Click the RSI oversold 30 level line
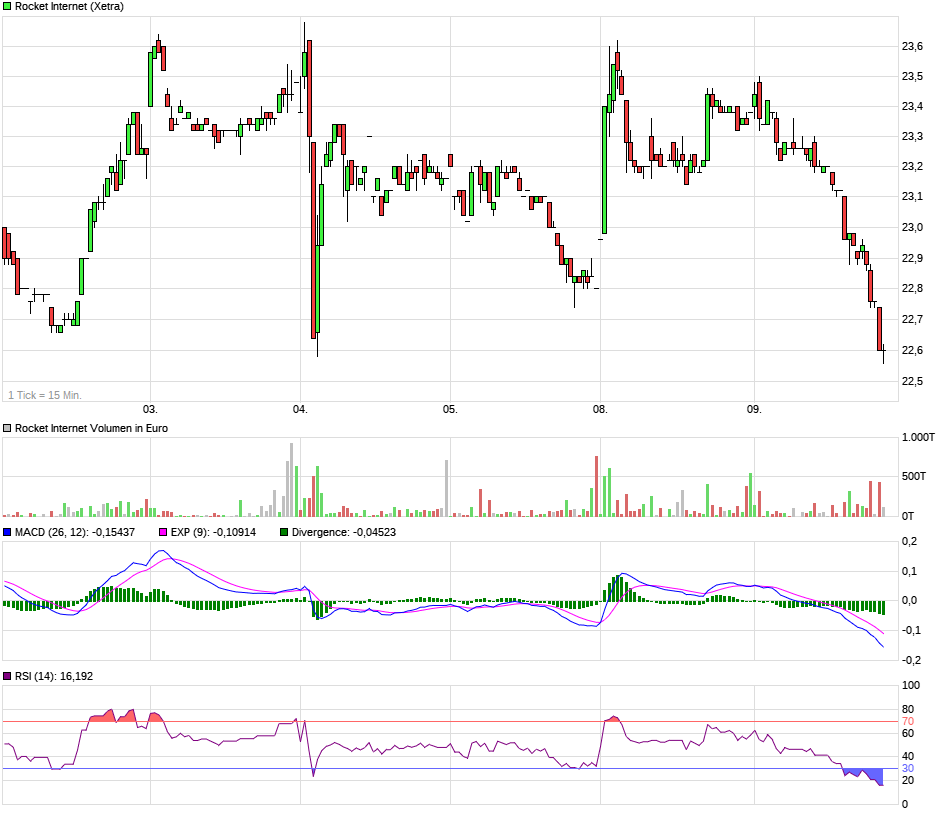940x814 pixels. (450, 766)
